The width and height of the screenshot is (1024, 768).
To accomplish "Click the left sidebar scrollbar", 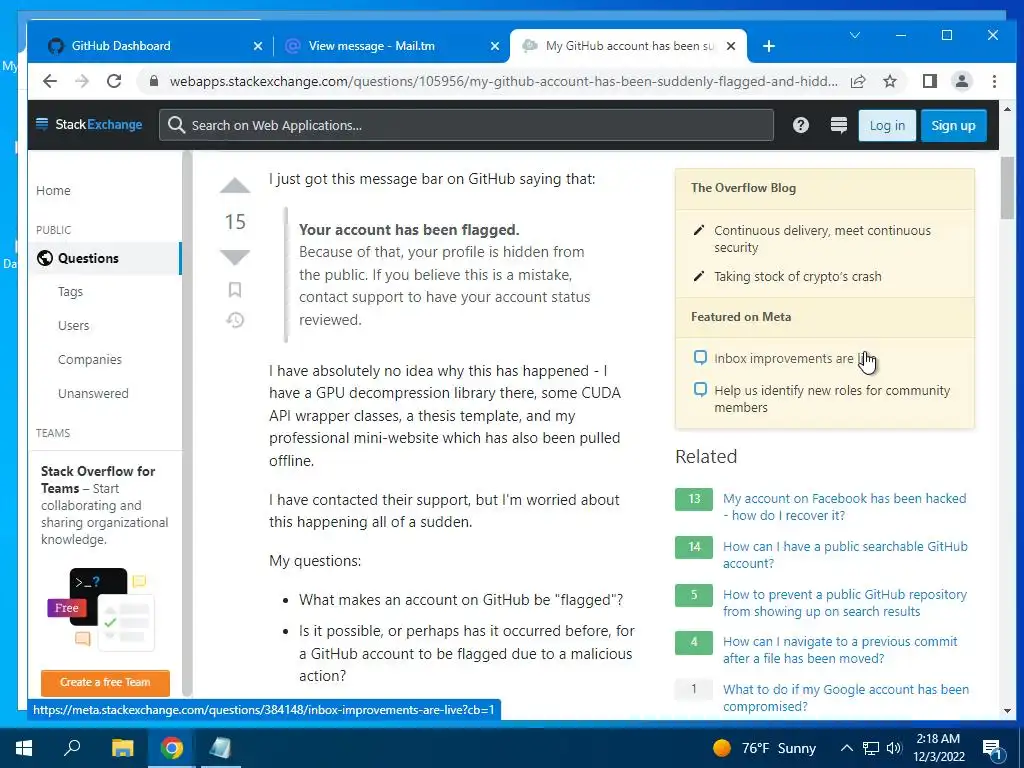I will click(187, 424).
